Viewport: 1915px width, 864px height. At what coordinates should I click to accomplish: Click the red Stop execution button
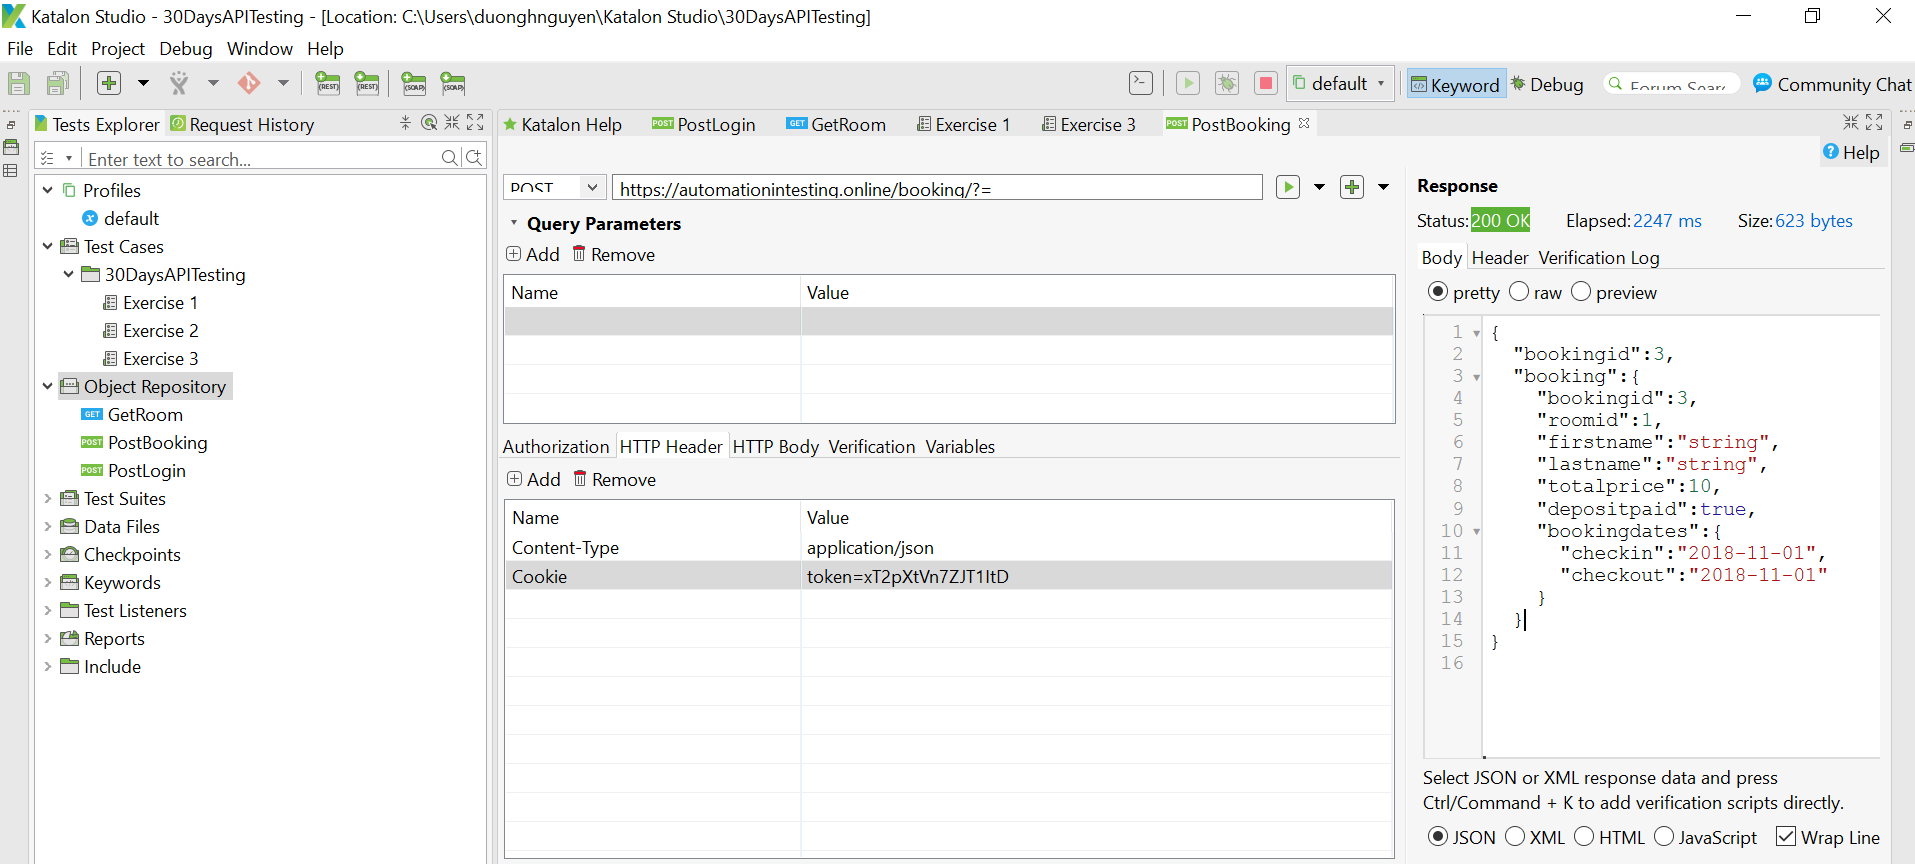tap(1266, 83)
